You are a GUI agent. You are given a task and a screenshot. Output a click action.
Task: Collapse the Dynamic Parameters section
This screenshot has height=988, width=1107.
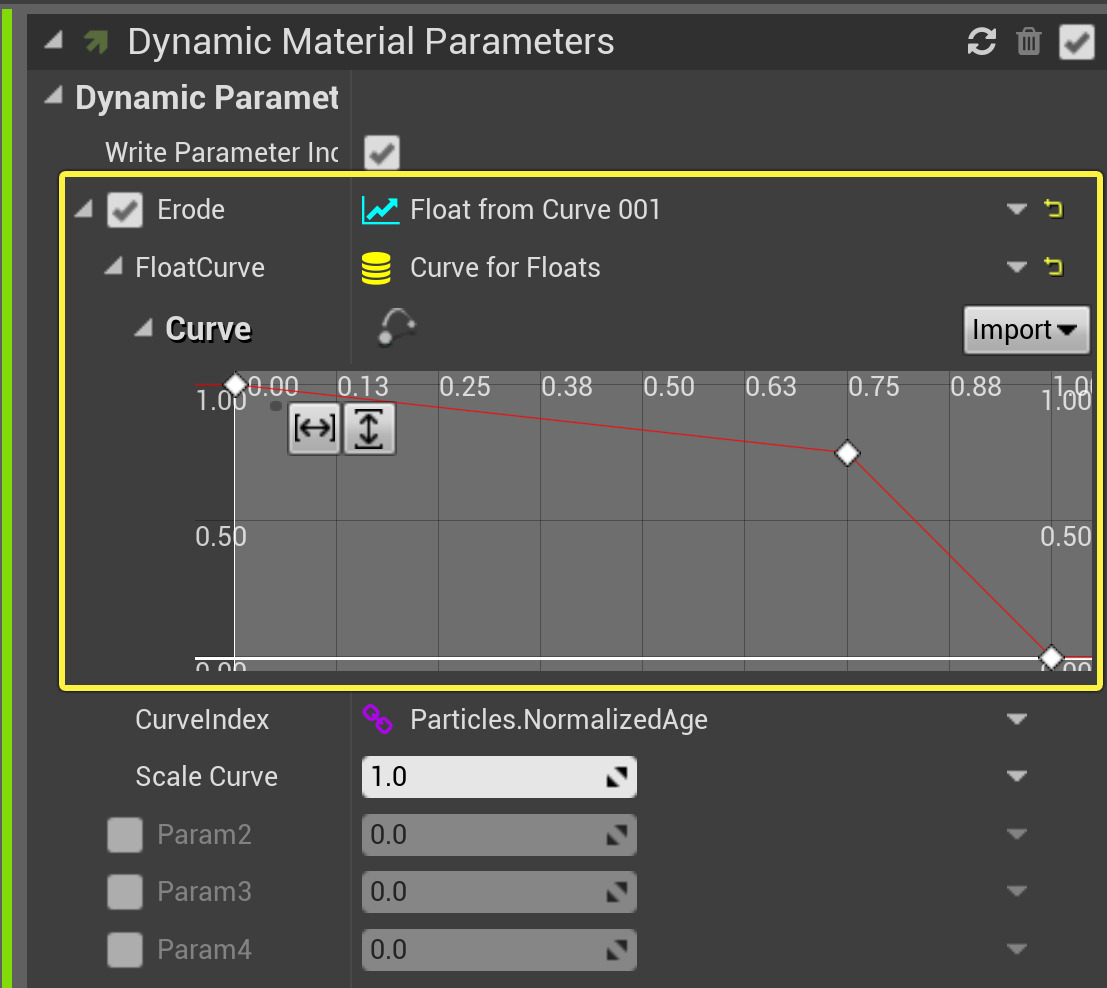pyautogui.click(x=55, y=98)
